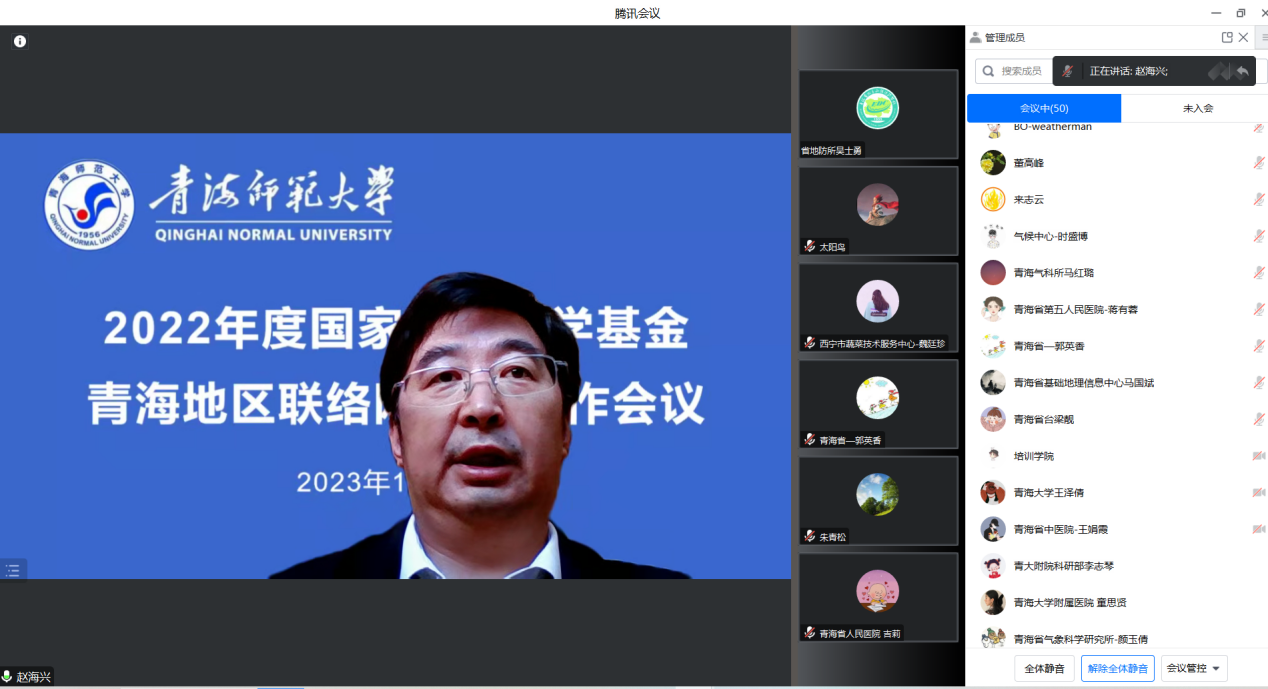
Task: Click 青海气科所马红璐's avatar
Action: 992,273
